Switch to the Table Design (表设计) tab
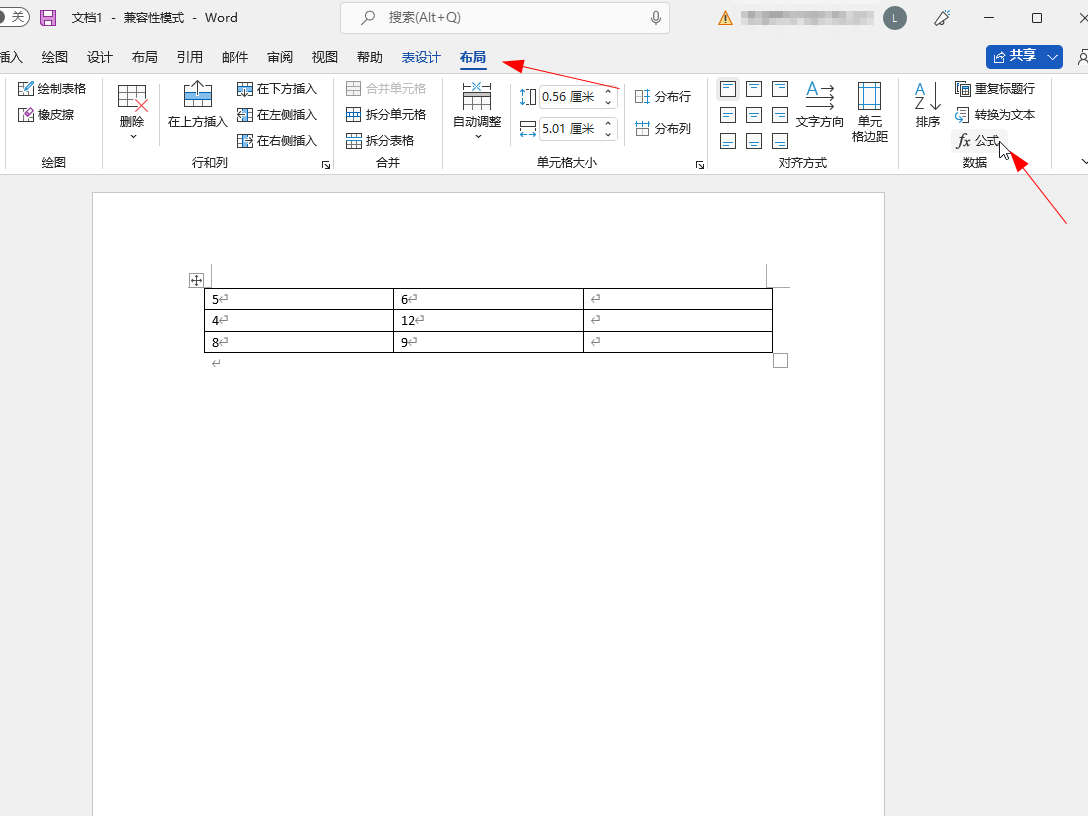Viewport: 1088px width, 816px height. tap(421, 58)
